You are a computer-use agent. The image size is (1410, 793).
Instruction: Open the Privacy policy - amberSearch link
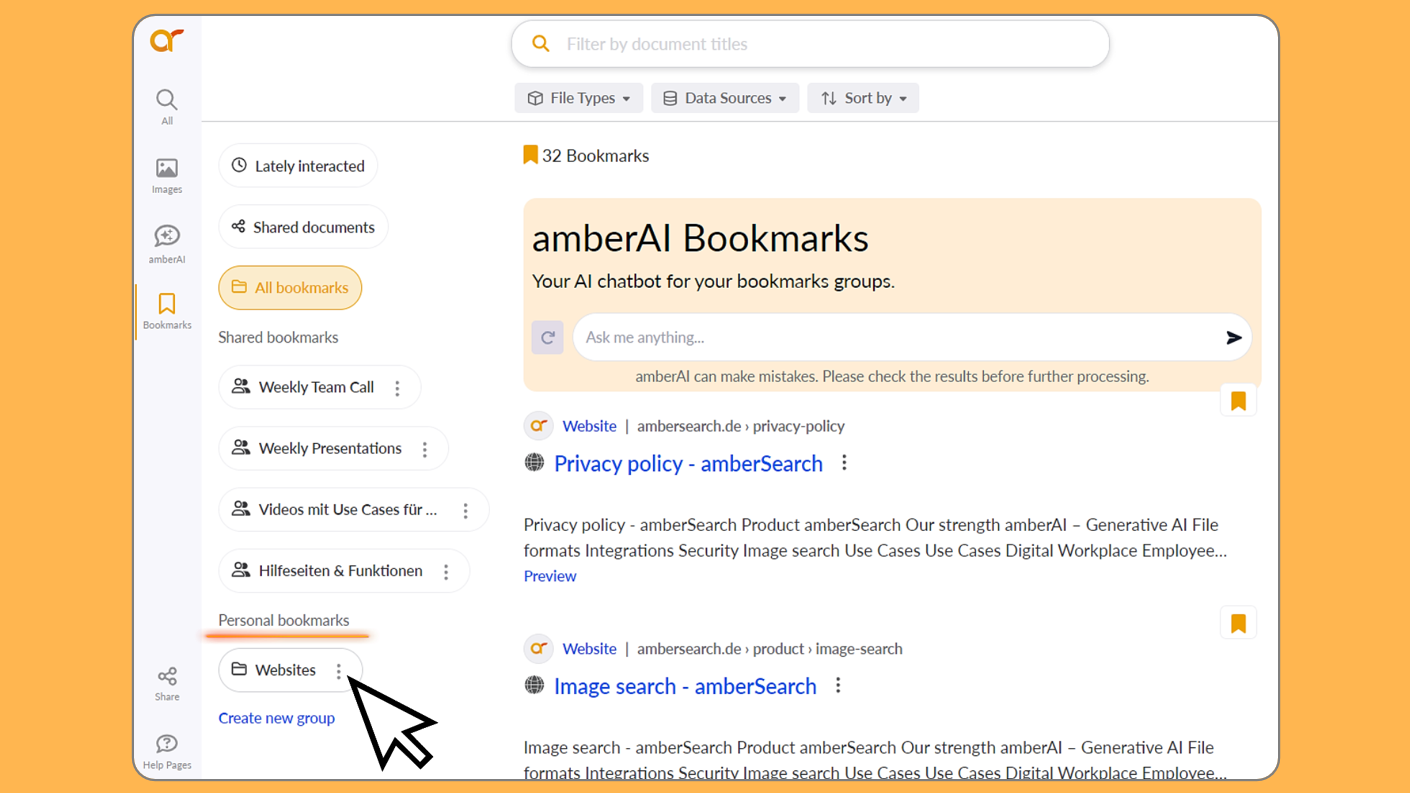tap(688, 464)
